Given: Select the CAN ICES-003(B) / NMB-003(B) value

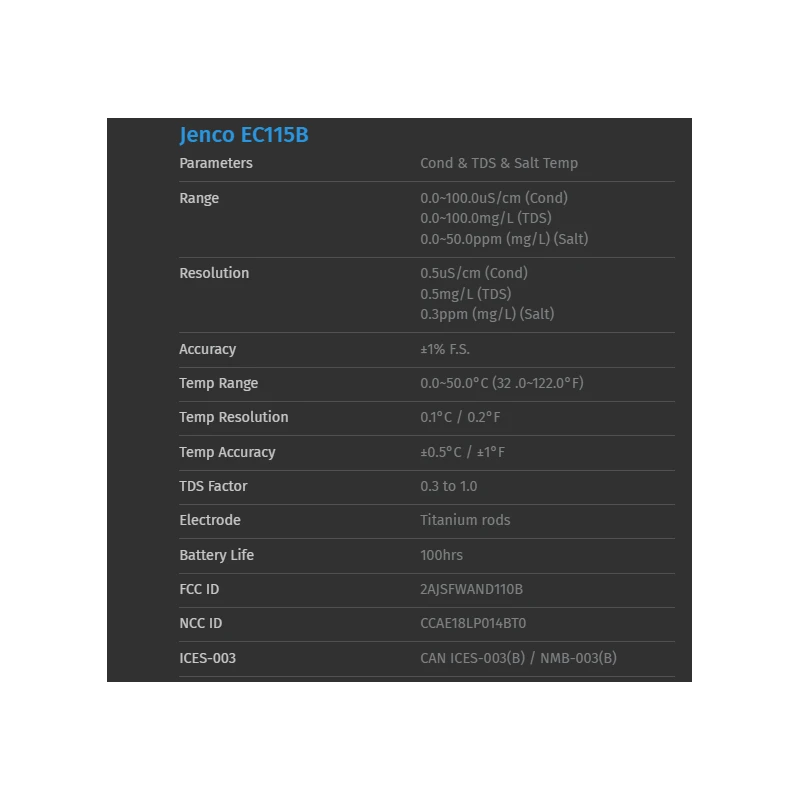Looking at the screenshot, I should coord(518,658).
